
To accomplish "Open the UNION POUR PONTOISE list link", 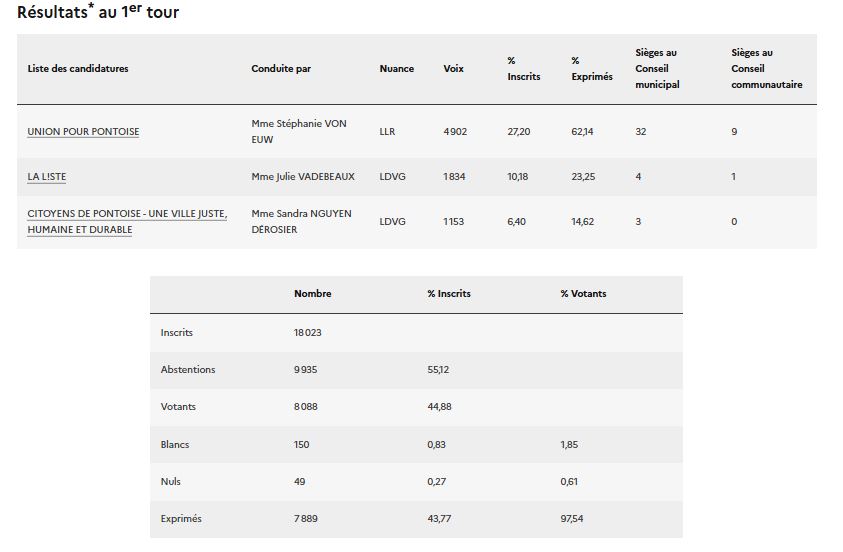I will point(83,132).
